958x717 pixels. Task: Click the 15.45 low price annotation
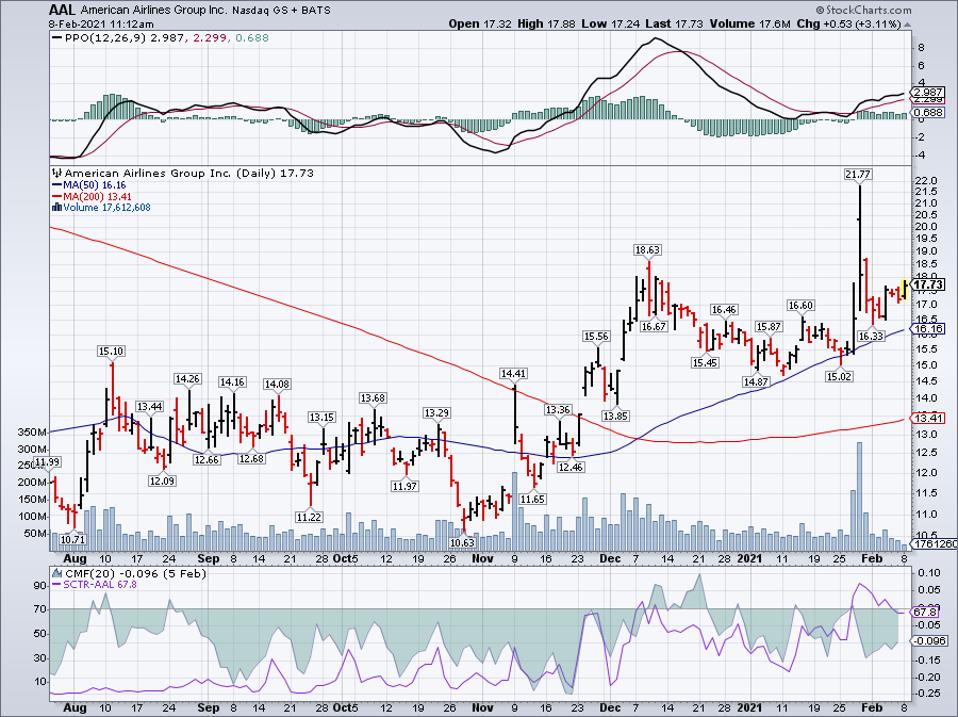(704, 363)
